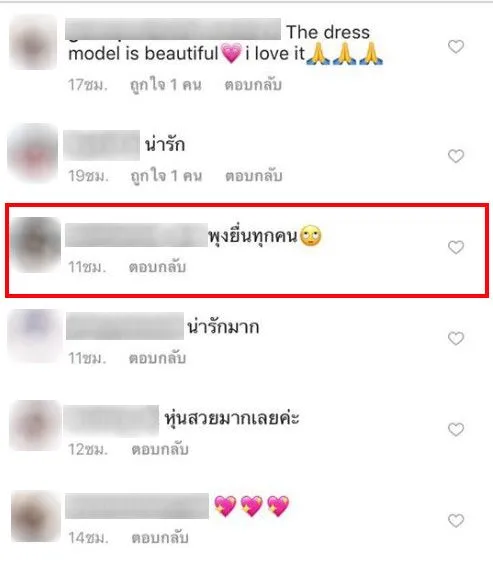493x567 pixels.
Task: Open avatar of the น่ารักมาก commenter
Action: (35, 336)
